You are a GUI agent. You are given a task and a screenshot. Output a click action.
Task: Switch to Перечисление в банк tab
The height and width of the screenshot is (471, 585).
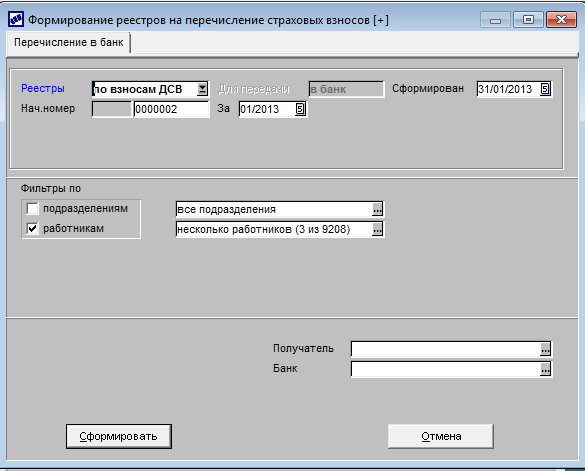pyautogui.click(x=68, y=42)
